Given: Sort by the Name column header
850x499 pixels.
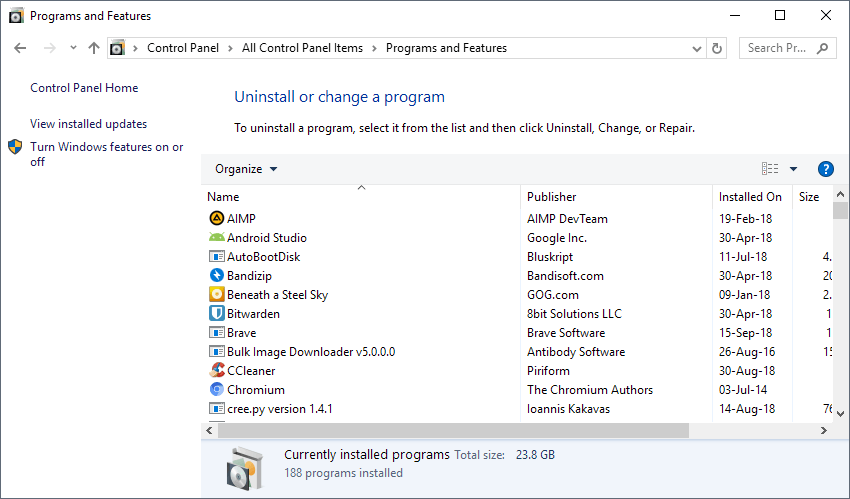Looking at the screenshot, I should point(361,197).
